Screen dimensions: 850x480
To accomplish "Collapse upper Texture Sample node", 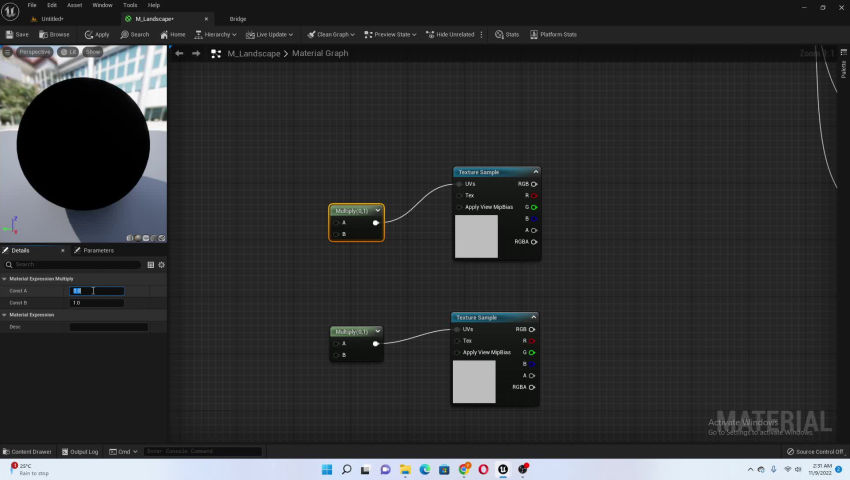I will tap(536, 171).
